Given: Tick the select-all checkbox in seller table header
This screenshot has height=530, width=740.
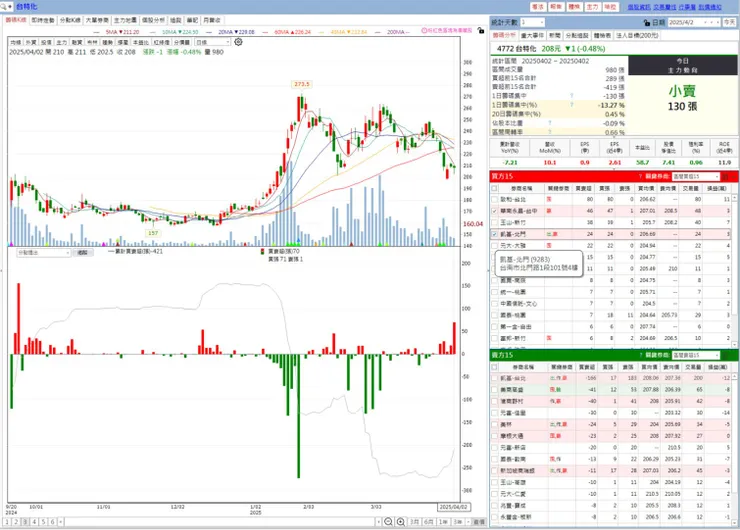Looking at the screenshot, I should click(494, 367).
